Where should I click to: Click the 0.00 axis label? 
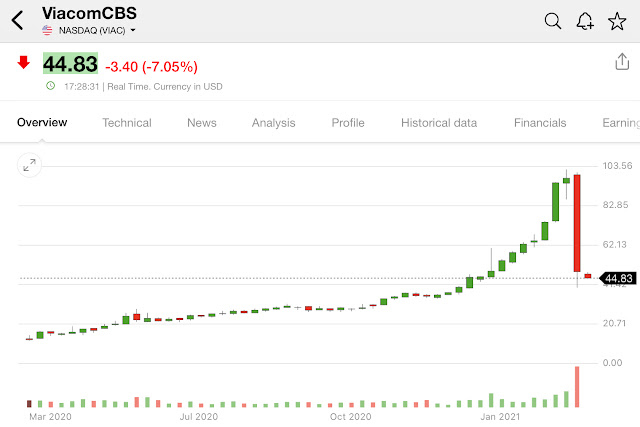[613, 363]
